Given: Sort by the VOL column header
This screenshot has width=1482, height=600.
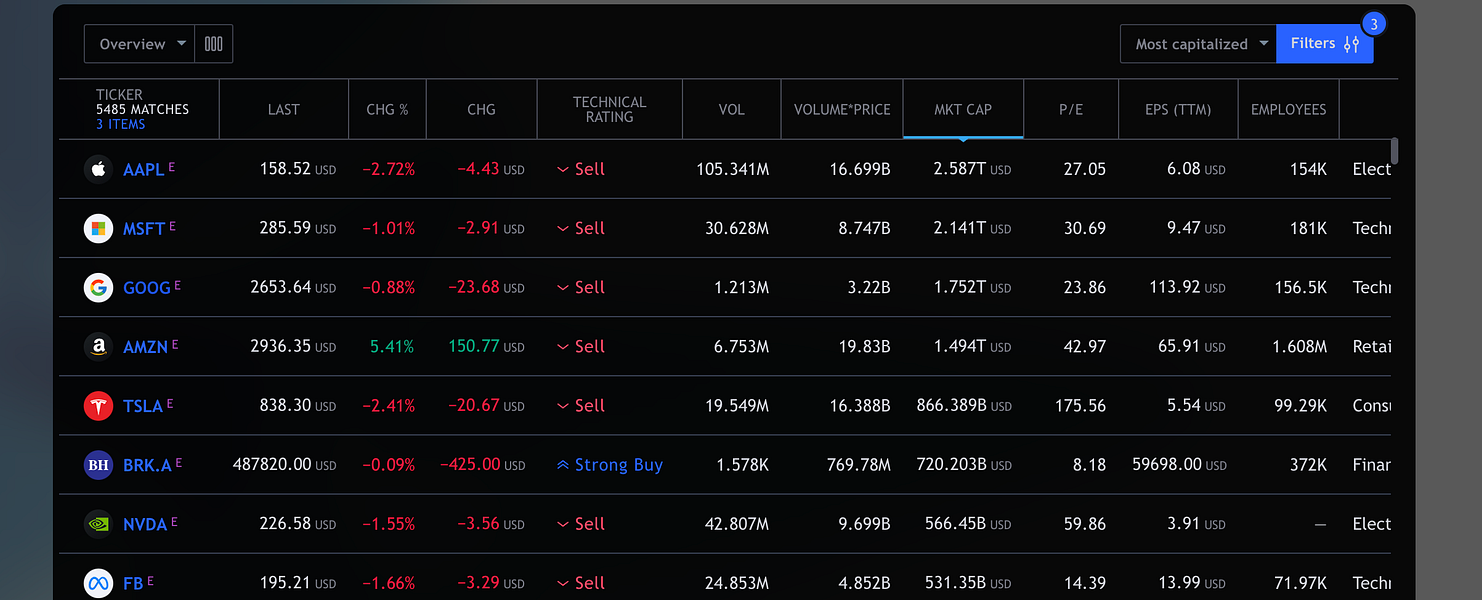Looking at the screenshot, I should [732, 109].
